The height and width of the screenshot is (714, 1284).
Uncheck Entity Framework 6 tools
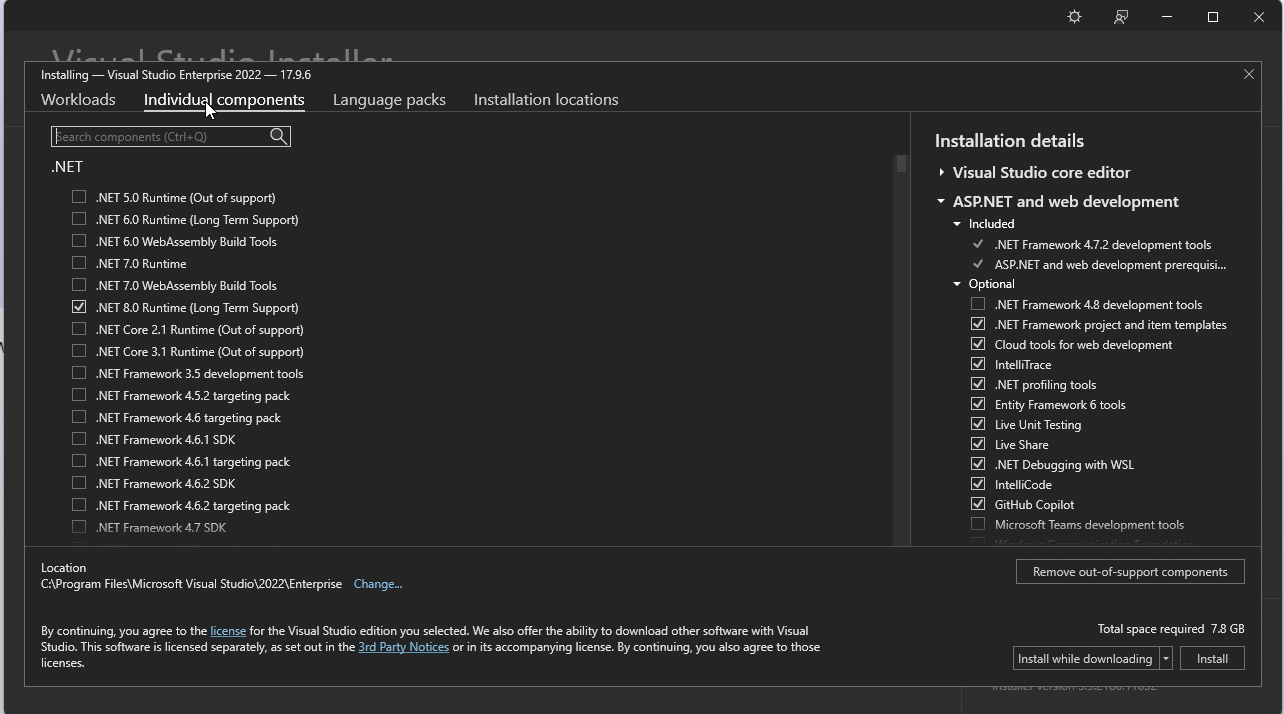coord(978,404)
